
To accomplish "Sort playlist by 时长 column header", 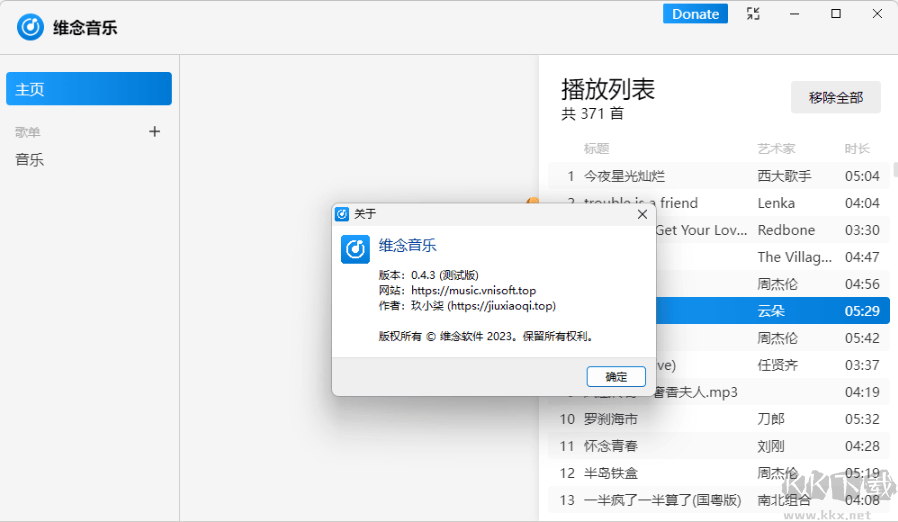I will [857, 149].
